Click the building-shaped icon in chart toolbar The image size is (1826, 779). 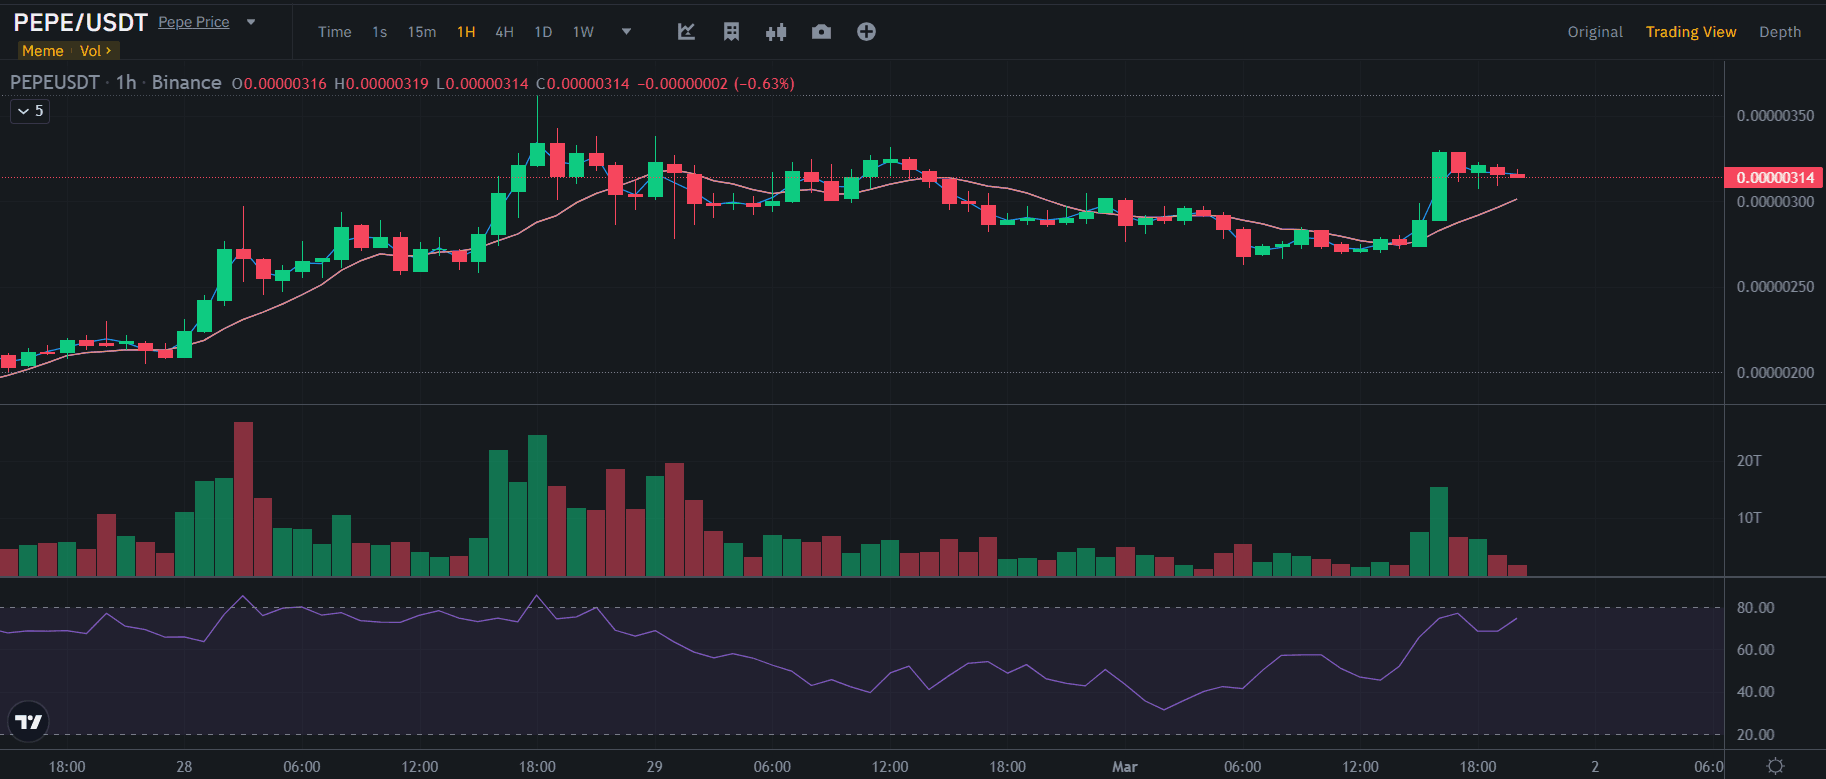pos(731,32)
